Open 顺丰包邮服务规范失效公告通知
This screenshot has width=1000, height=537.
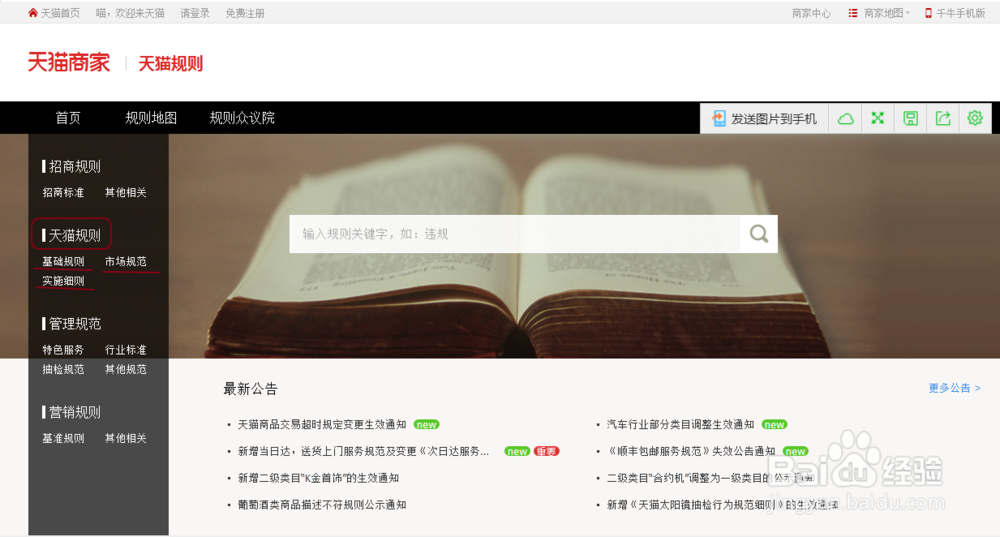[x=691, y=452]
